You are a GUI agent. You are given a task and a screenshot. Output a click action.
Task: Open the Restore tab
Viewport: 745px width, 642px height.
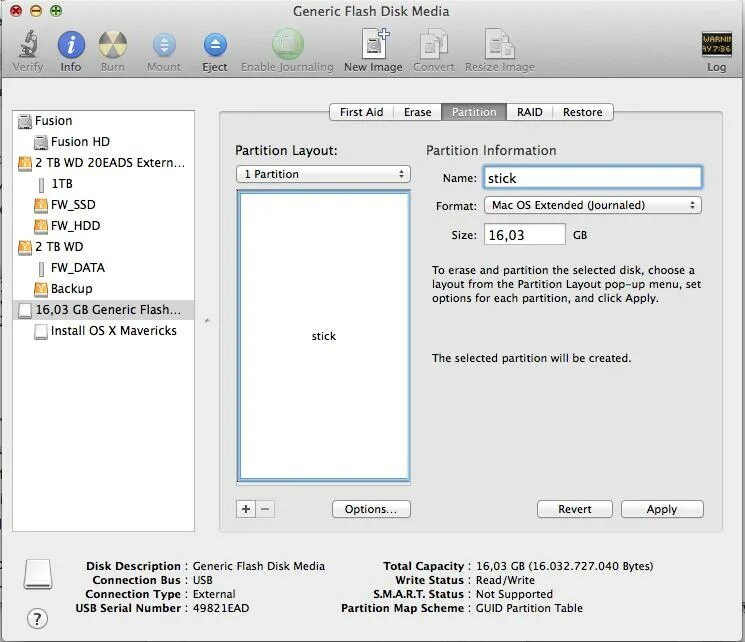(x=583, y=112)
